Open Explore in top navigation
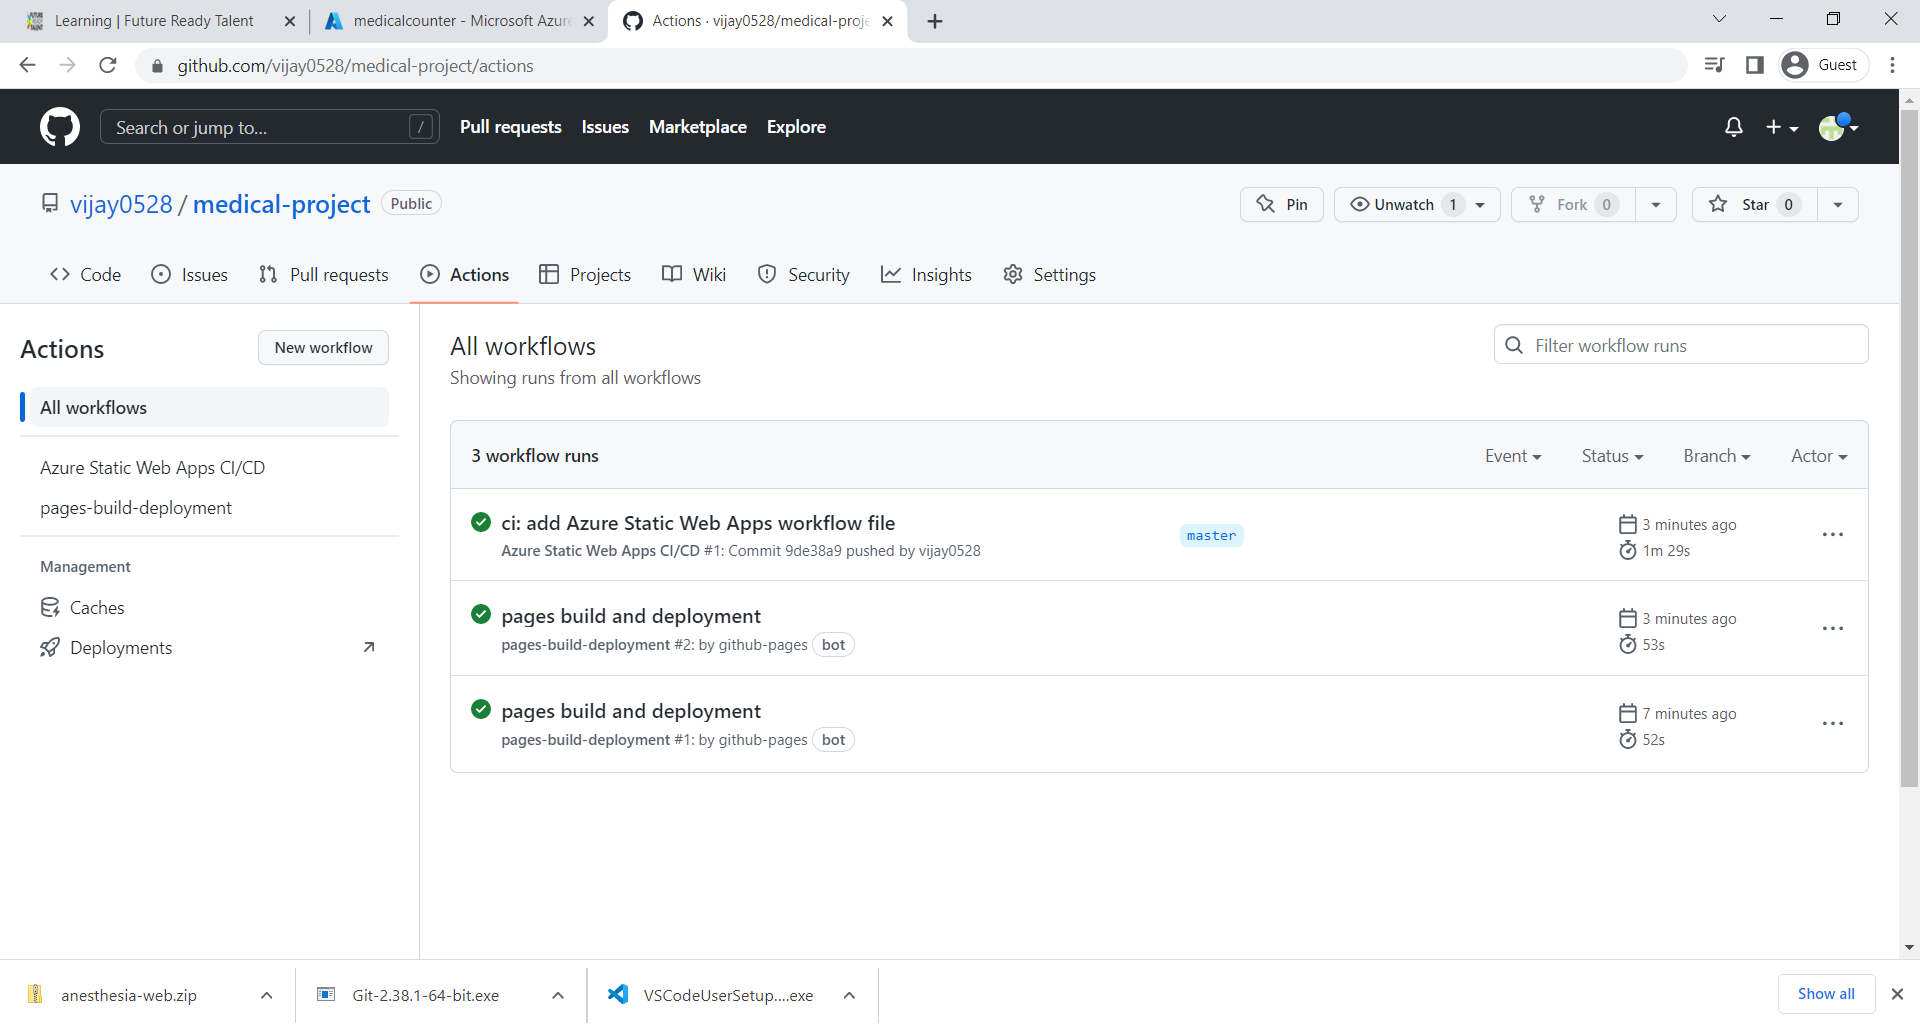The image size is (1920, 1030). click(x=796, y=127)
